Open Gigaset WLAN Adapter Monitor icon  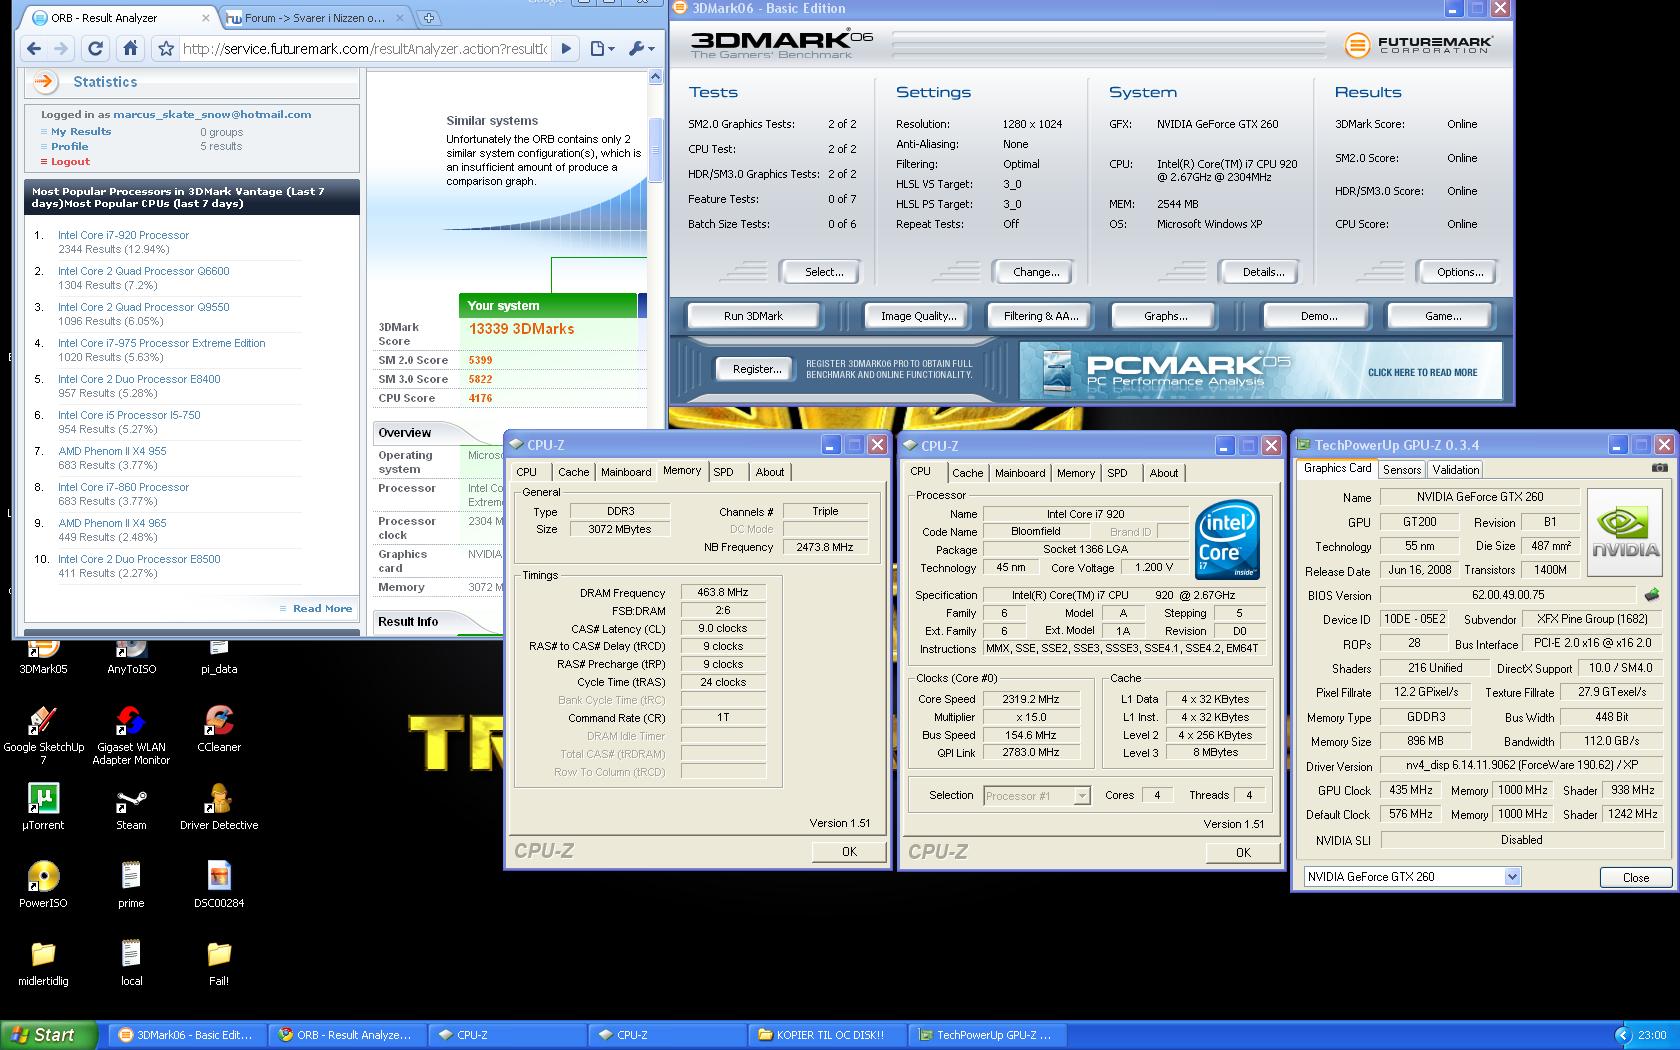pos(131,735)
